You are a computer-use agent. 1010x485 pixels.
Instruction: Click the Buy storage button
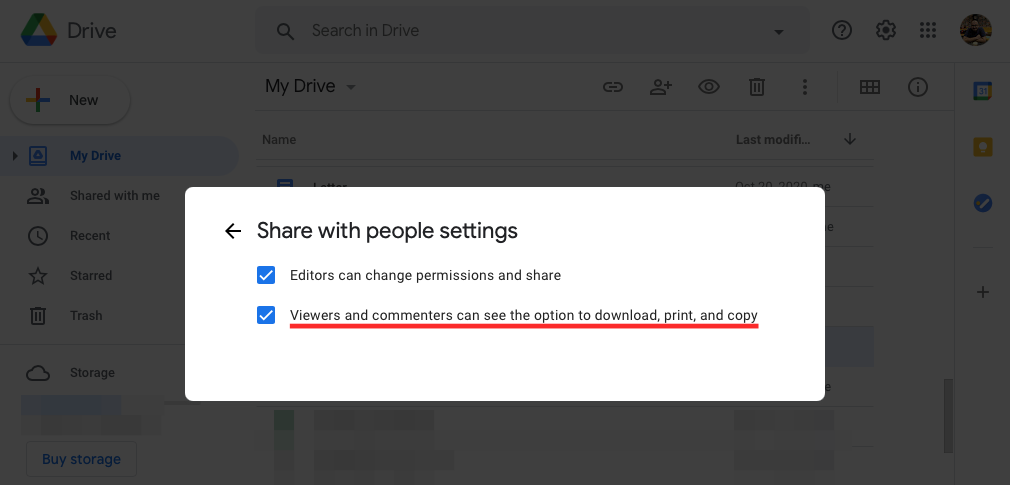pyautogui.click(x=81, y=459)
